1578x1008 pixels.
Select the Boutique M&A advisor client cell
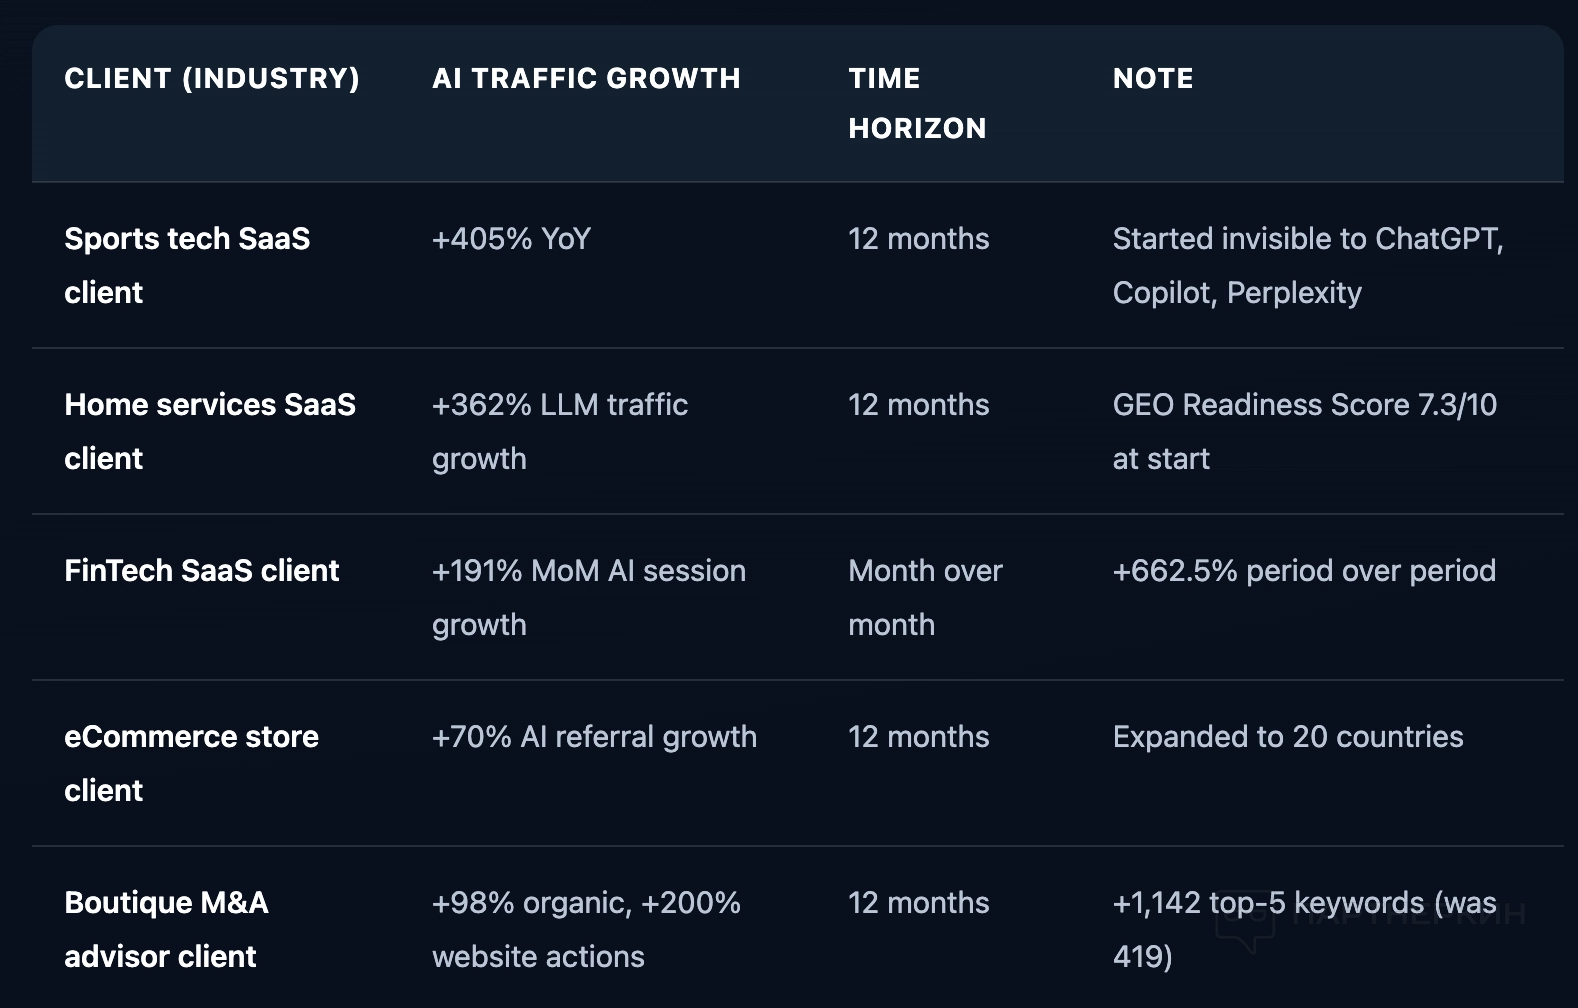click(x=166, y=929)
